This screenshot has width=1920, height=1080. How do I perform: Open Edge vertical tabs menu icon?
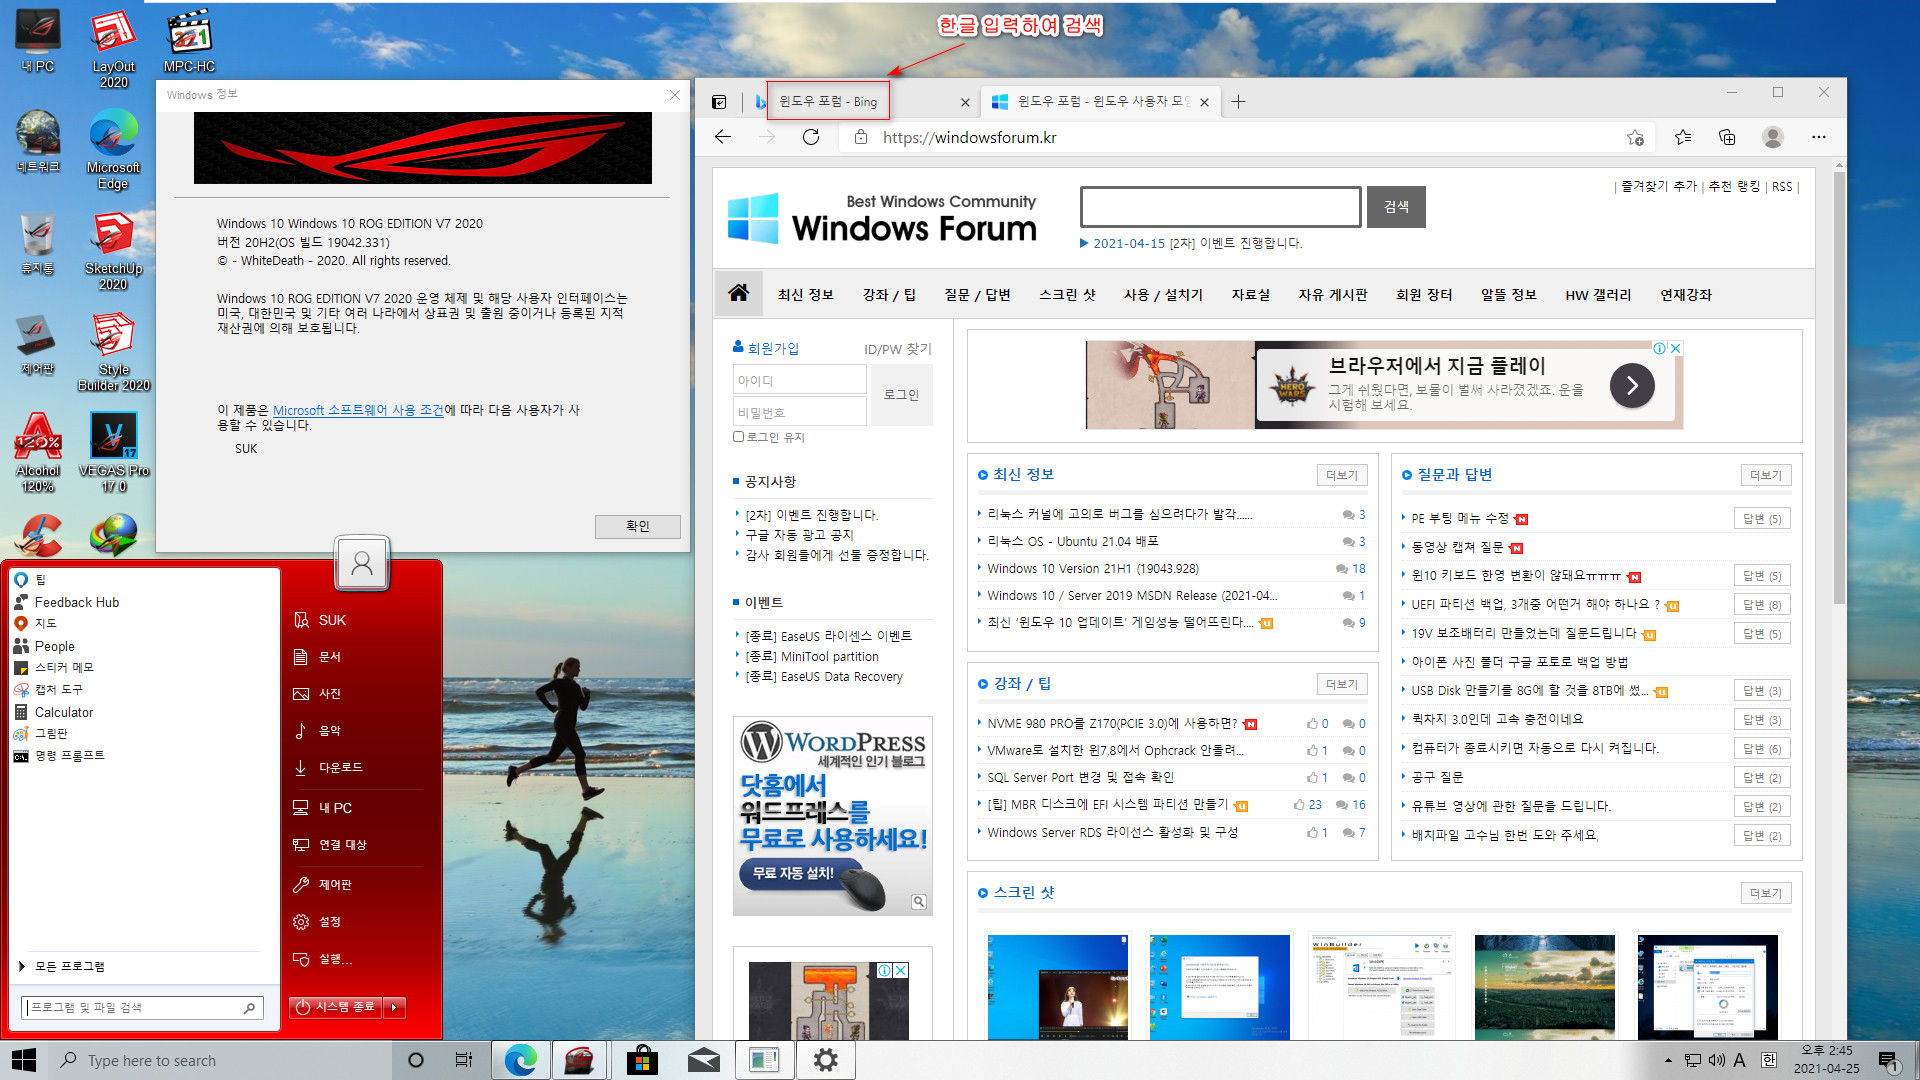719,102
